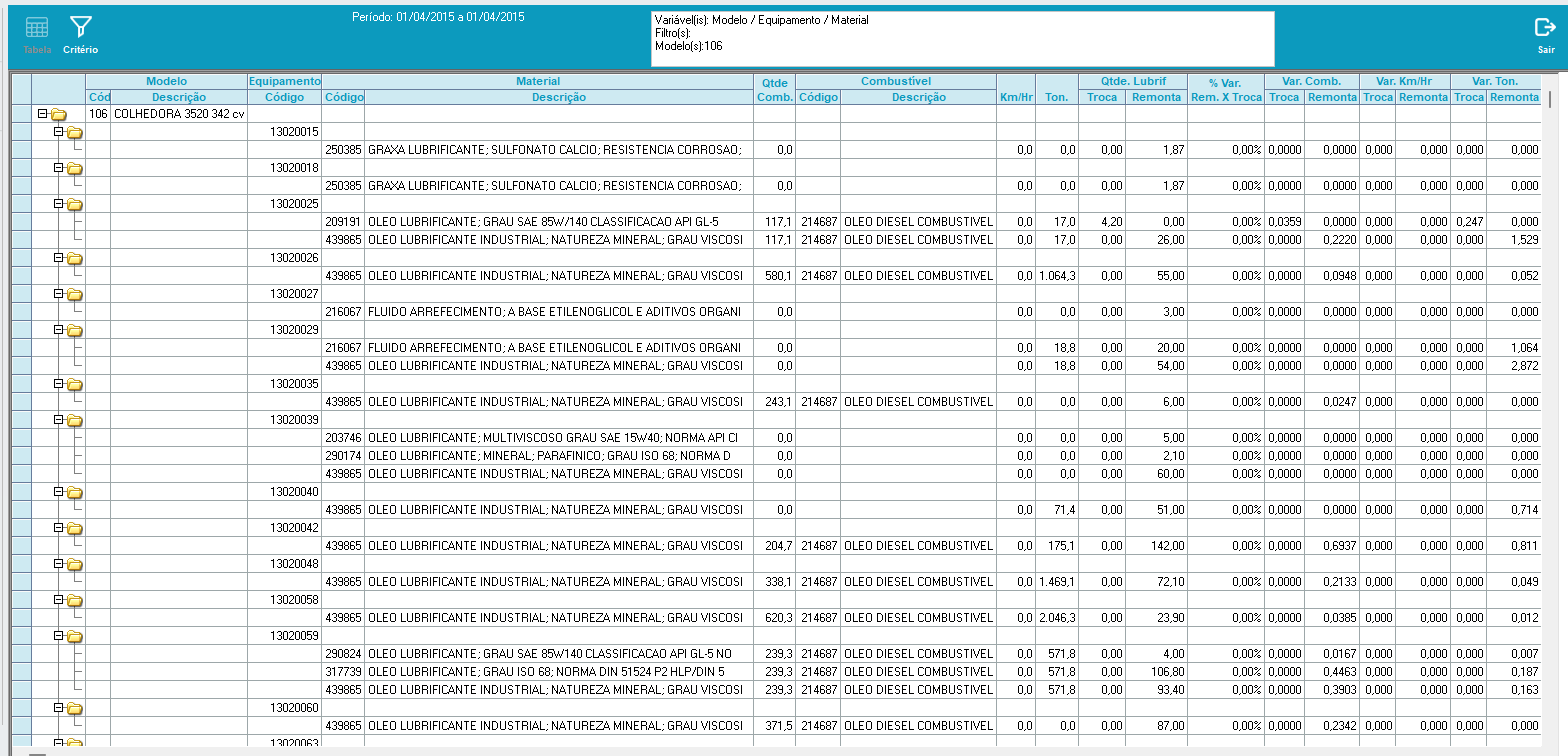Click folder icon beside equipment 13020048
The image size is (1568, 756).
click(74, 564)
